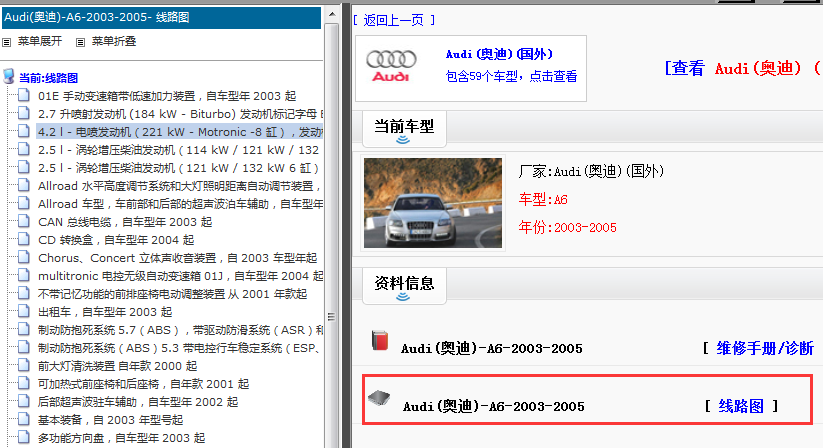Click the 当前:线路图 root tree icon
This screenshot has height=448, width=823.
pyautogui.click(x=8, y=77)
